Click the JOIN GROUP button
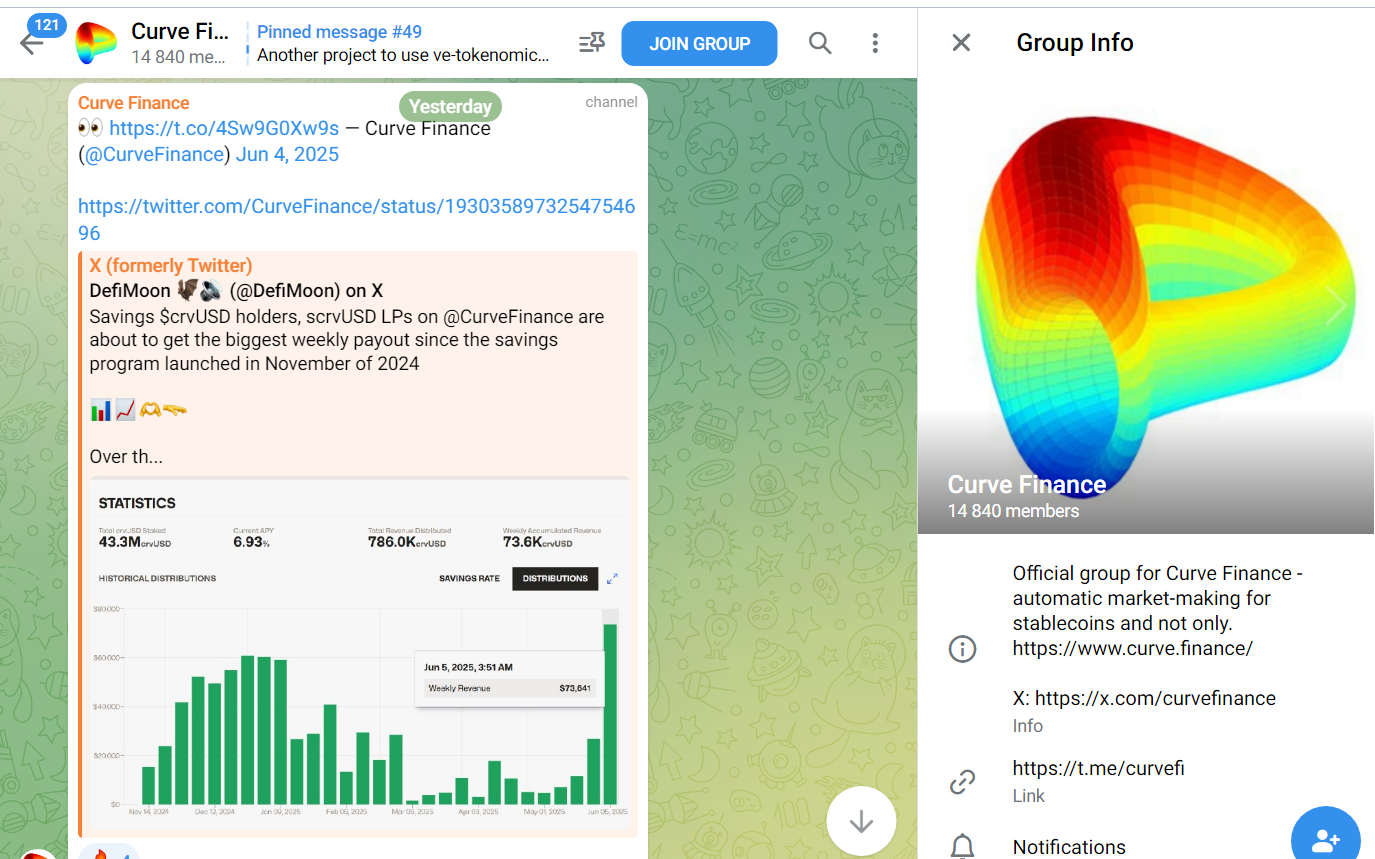The height and width of the screenshot is (859, 1375). (x=699, y=43)
